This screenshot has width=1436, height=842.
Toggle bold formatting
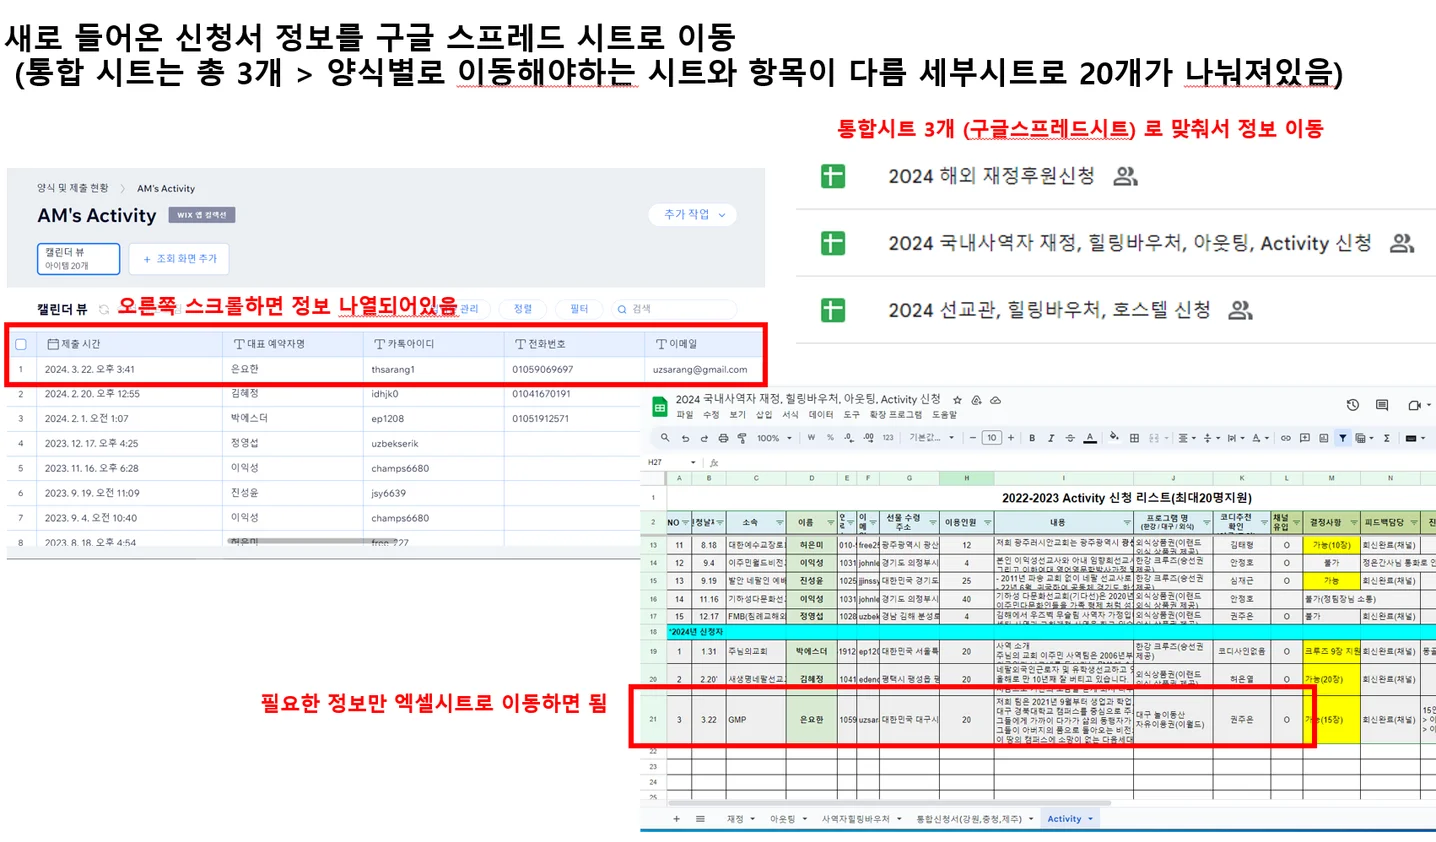(x=1032, y=438)
